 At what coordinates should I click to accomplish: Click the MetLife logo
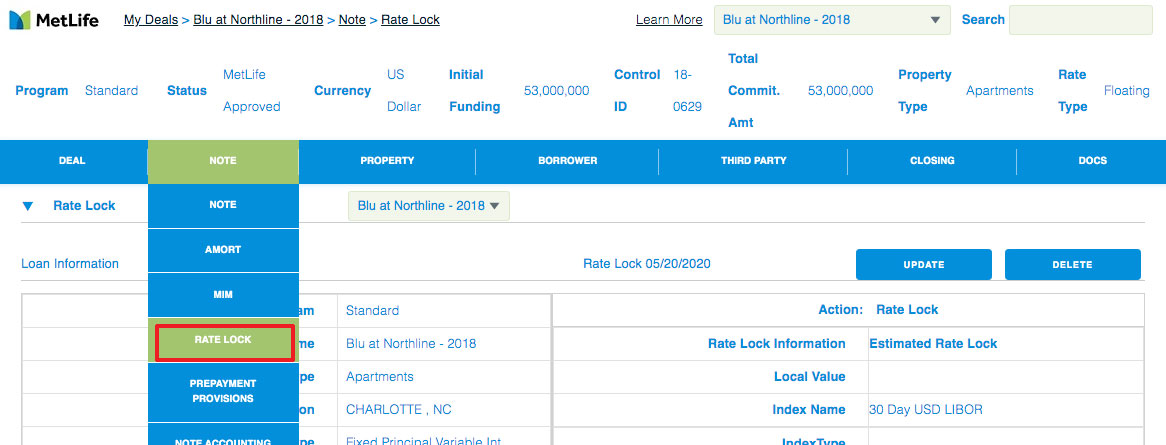[54, 20]
